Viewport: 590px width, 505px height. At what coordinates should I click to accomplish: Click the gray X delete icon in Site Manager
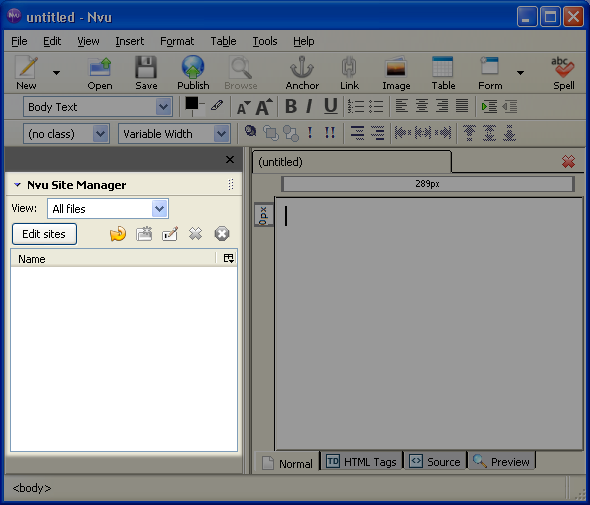[196, 234]
